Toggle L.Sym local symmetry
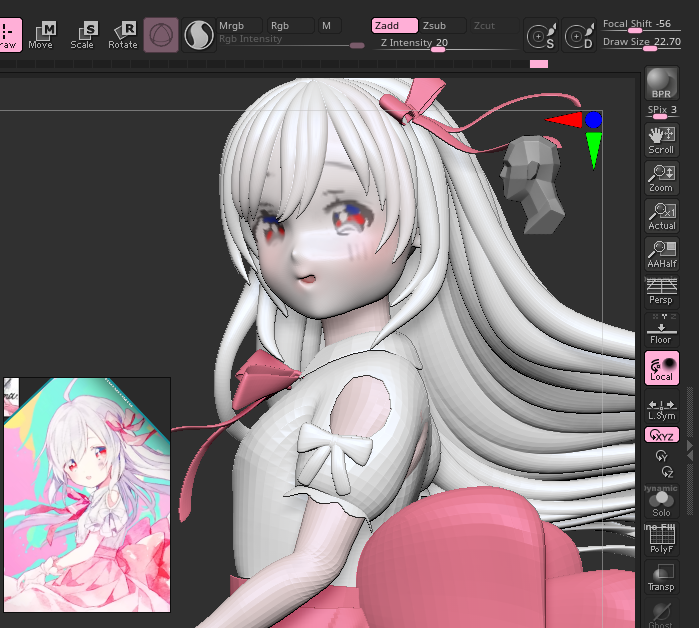The image size is (699, 628). coord(662,406)
